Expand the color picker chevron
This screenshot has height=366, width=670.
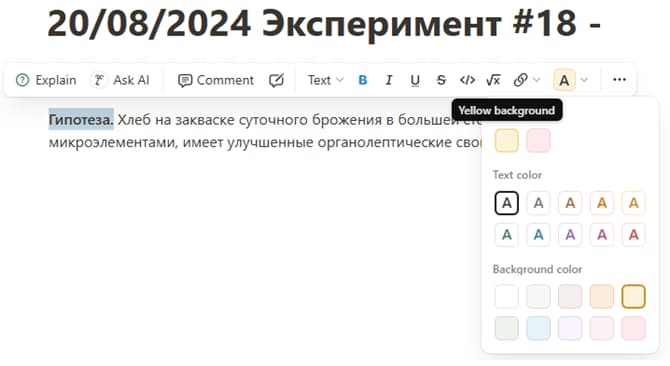pos(585,80)
